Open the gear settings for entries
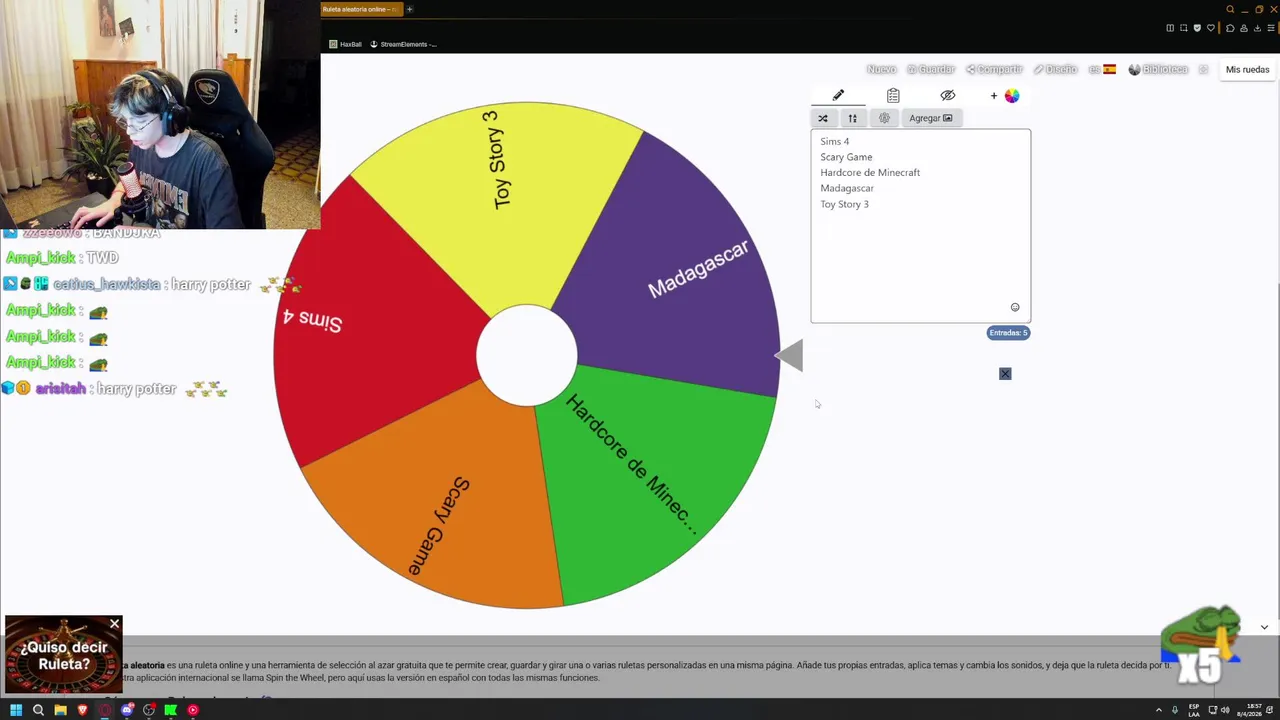Image resolution: width=1280 pixels, height=720 pixels. click(x=884, y=118)
